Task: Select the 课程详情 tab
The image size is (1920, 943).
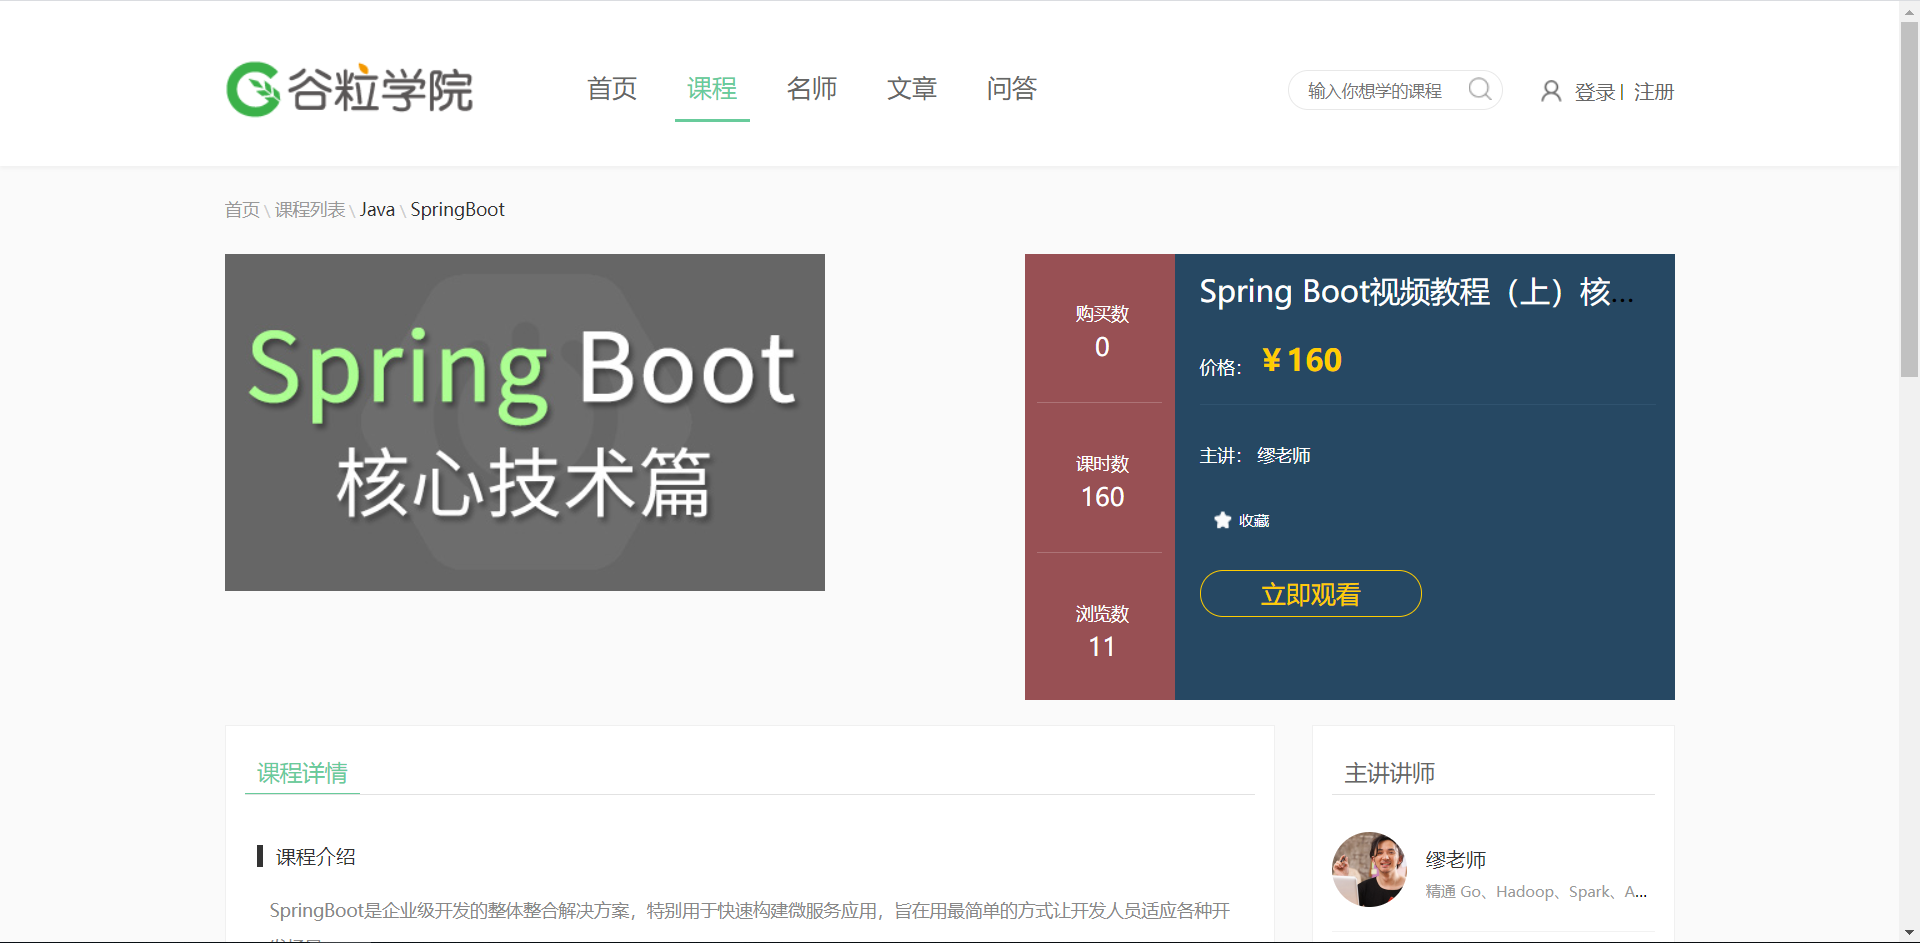Action: point(302,773)
